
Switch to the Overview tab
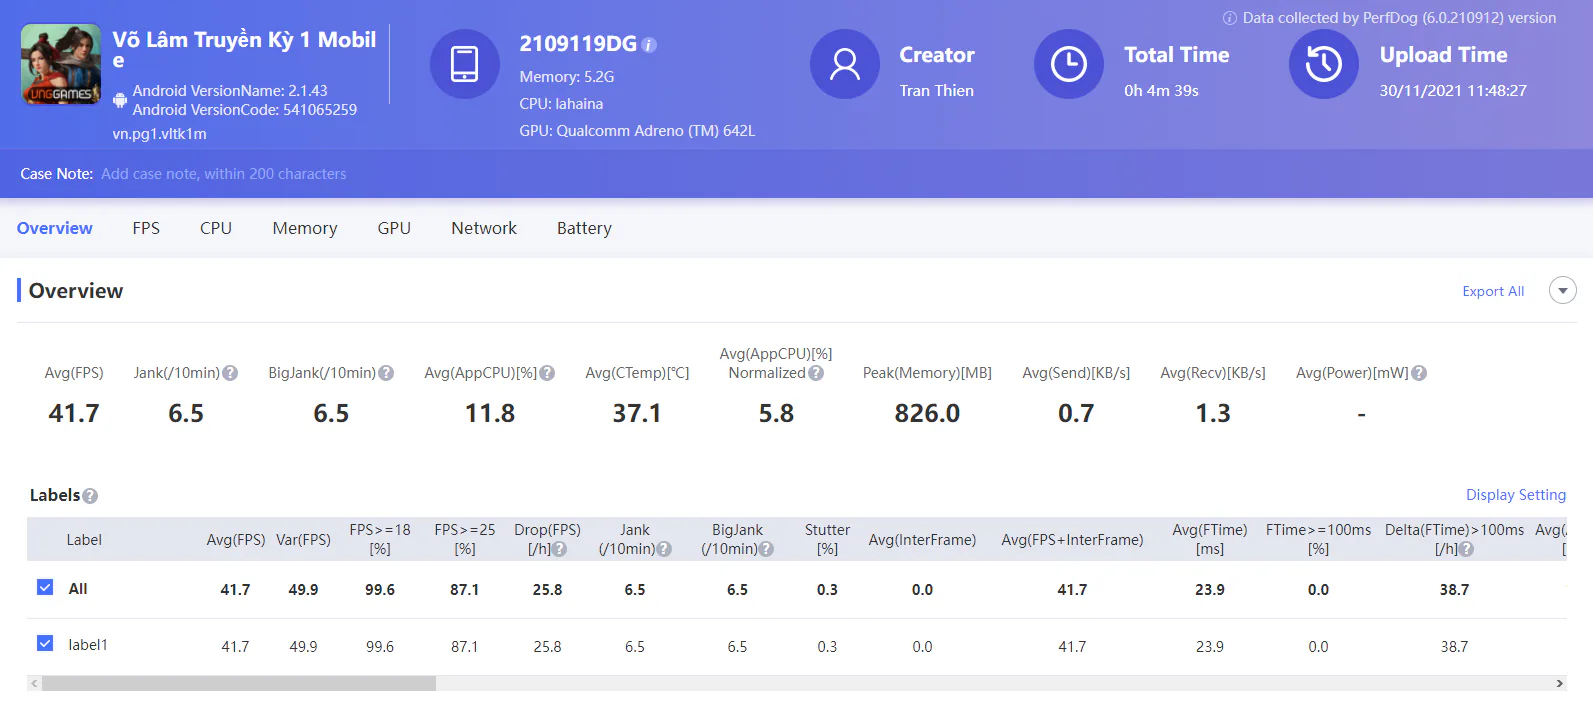click(55, 228)
